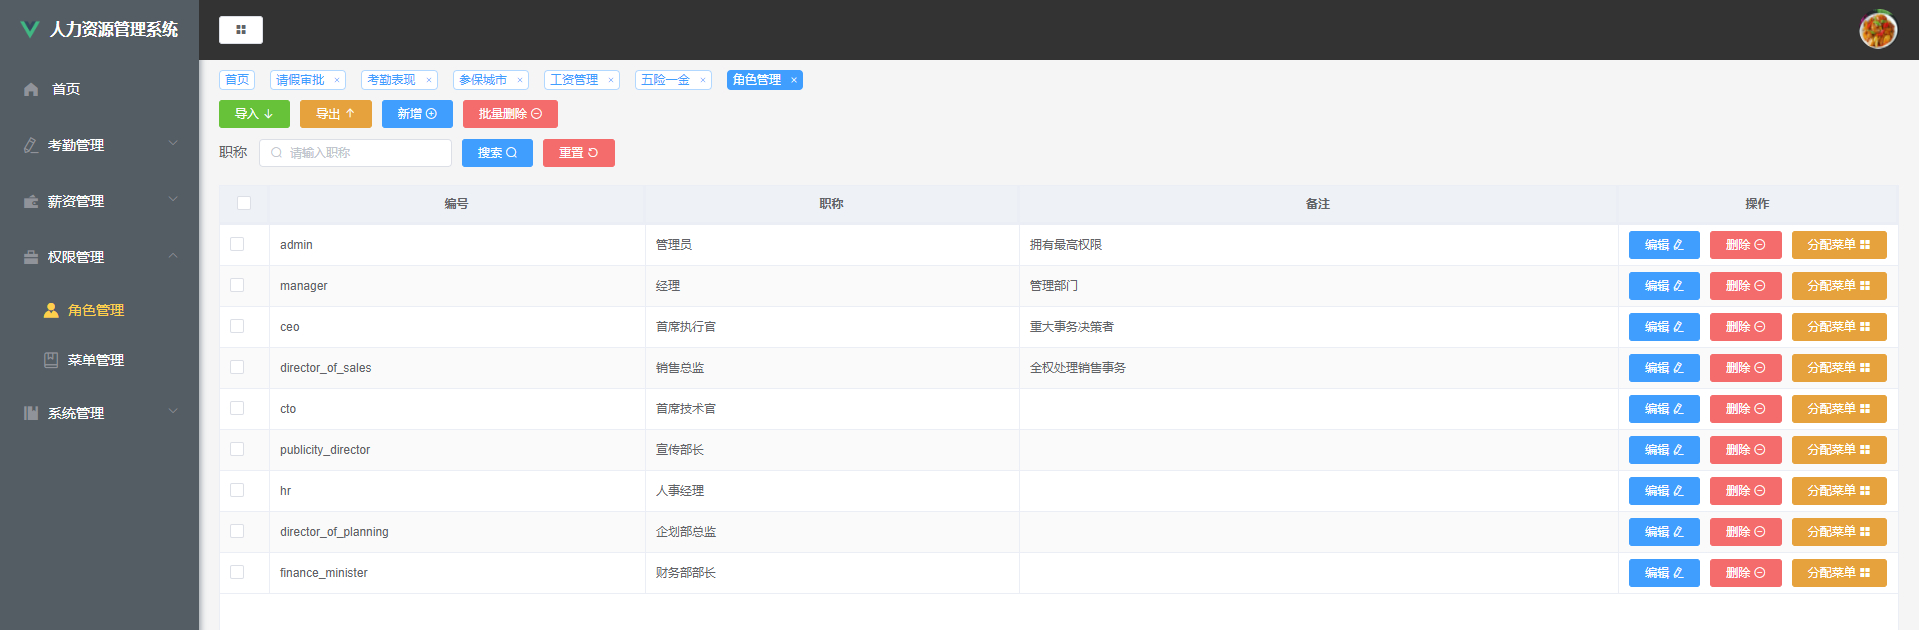Click the 菜单管理 icon in the sidebar
The height and width of the screenshot is (630, 1919).
51,360
